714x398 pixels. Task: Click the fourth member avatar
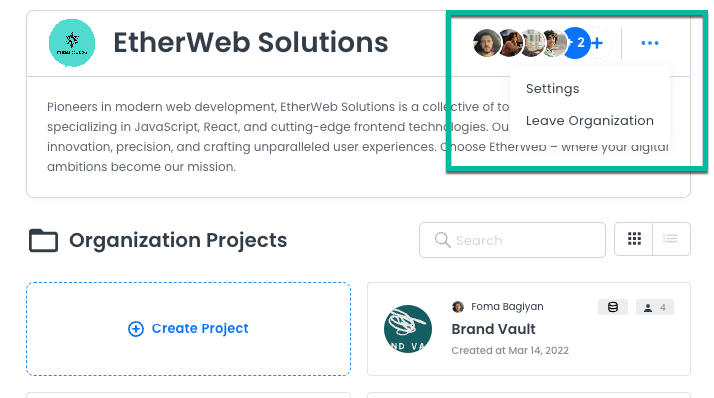click(555, 43)
